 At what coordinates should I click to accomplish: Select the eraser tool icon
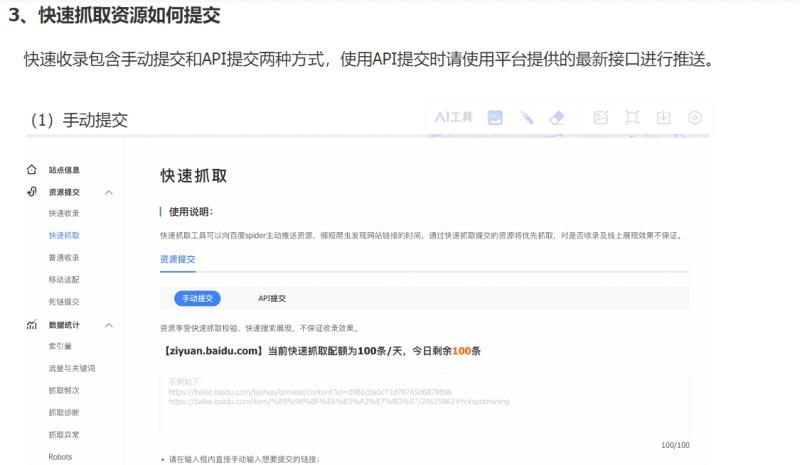tap(557, 118)
